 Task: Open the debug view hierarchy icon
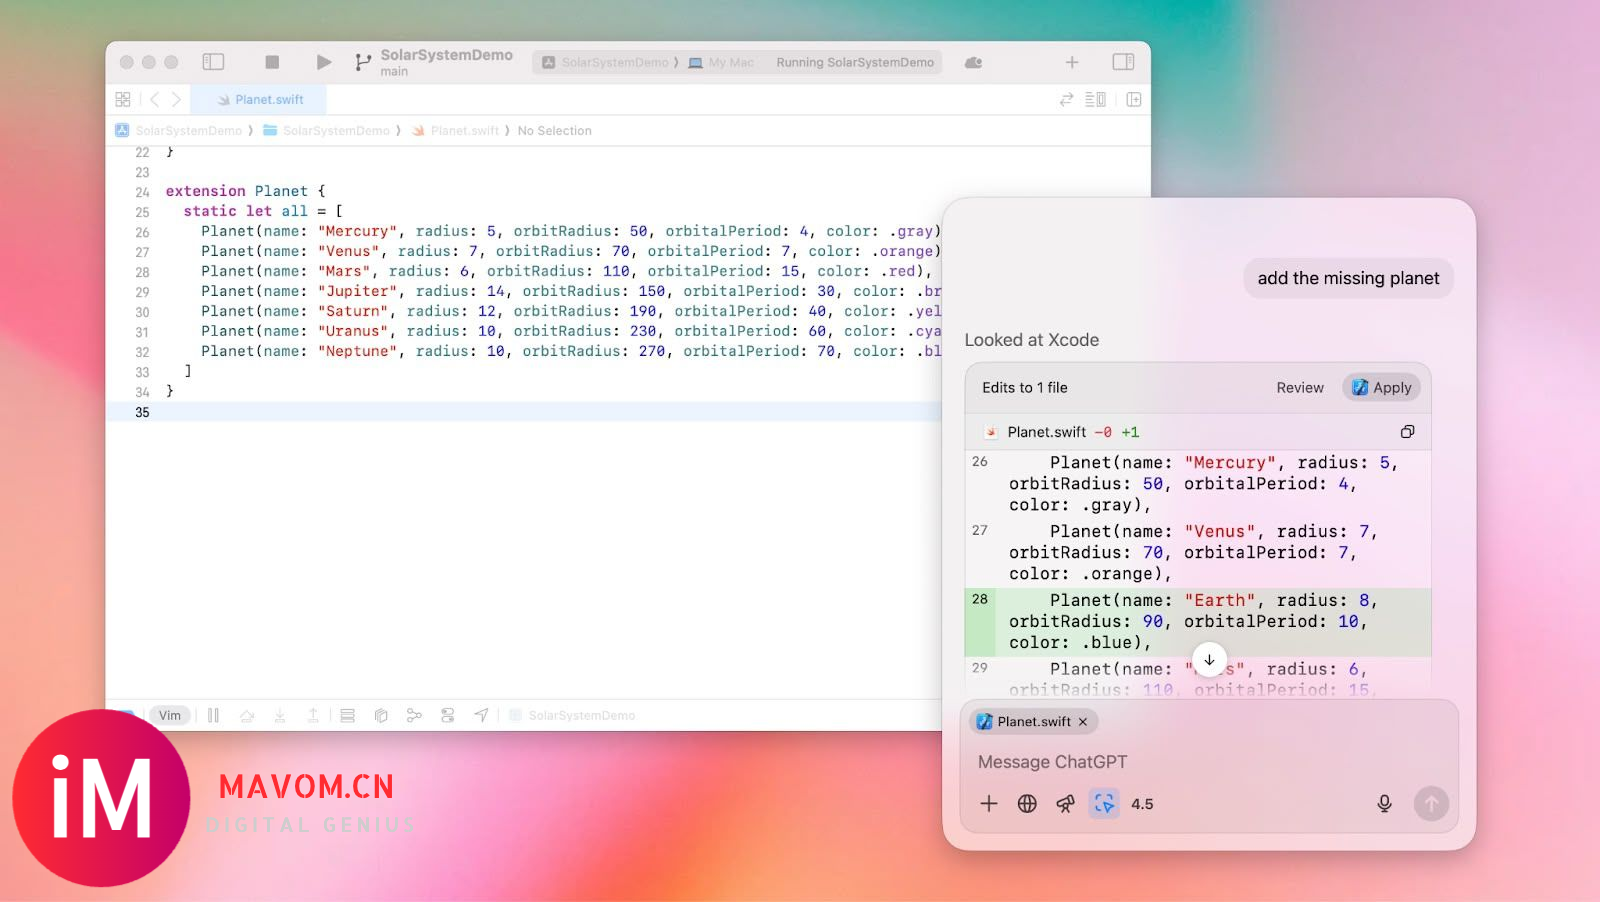click(347, 715)
